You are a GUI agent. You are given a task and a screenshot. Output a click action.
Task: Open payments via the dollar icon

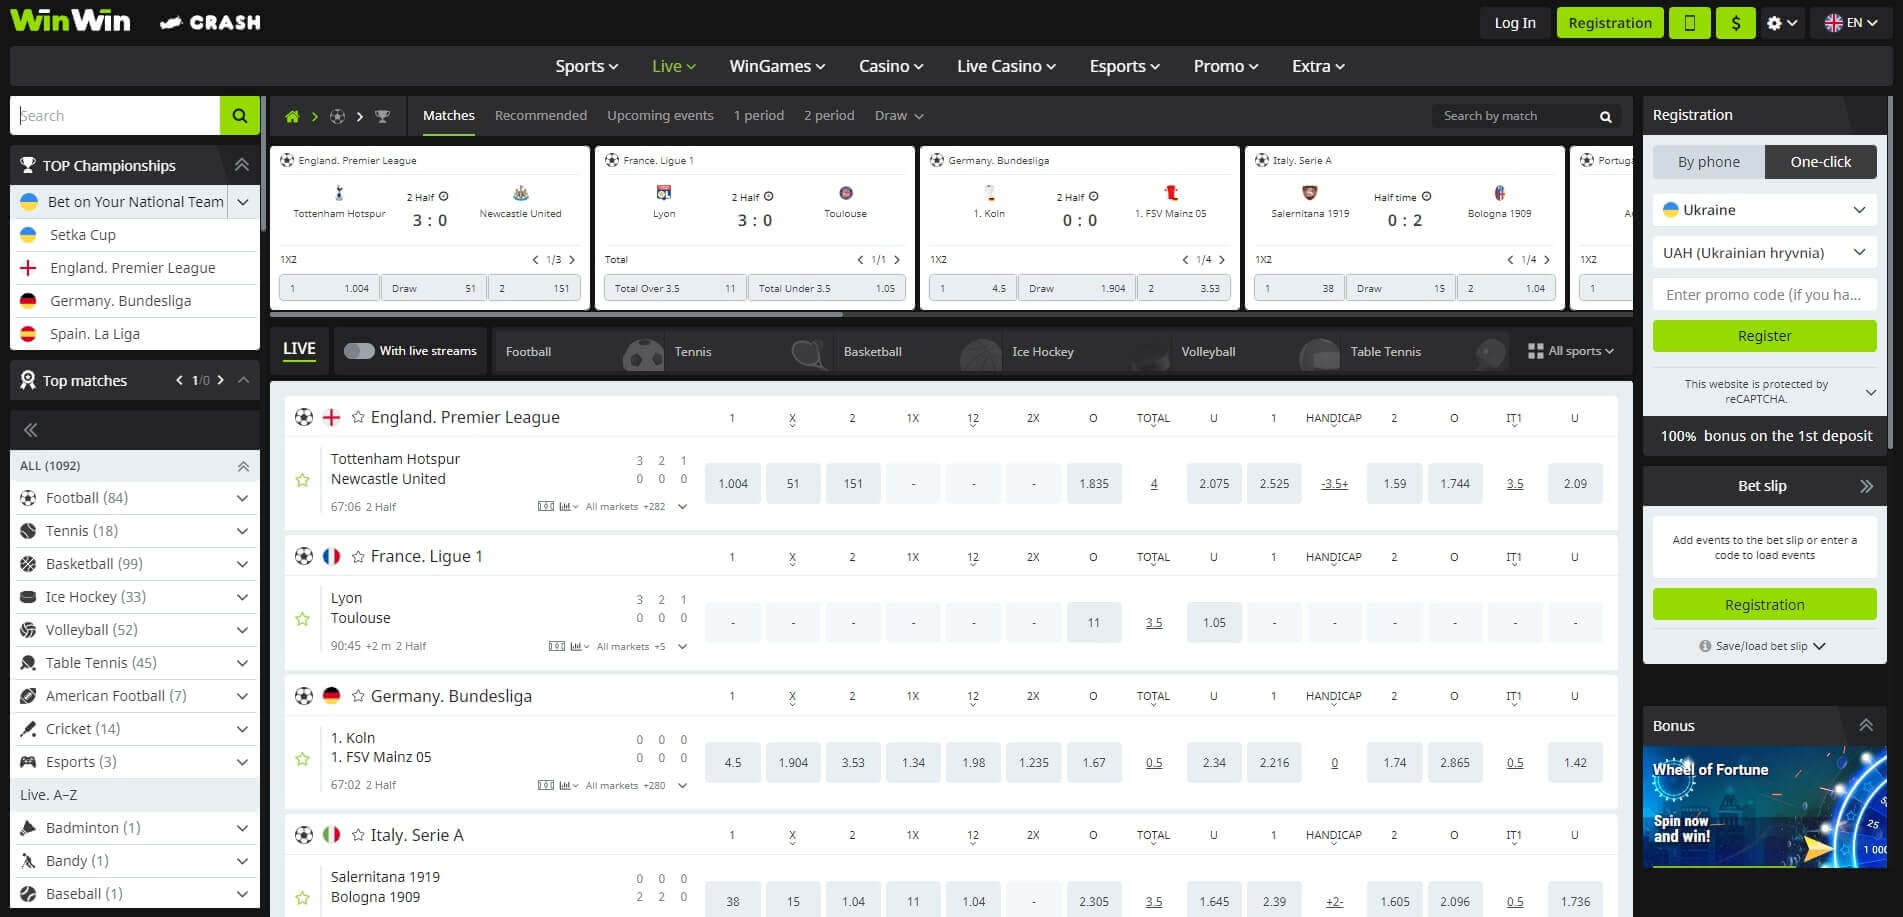click(1736, 22)
